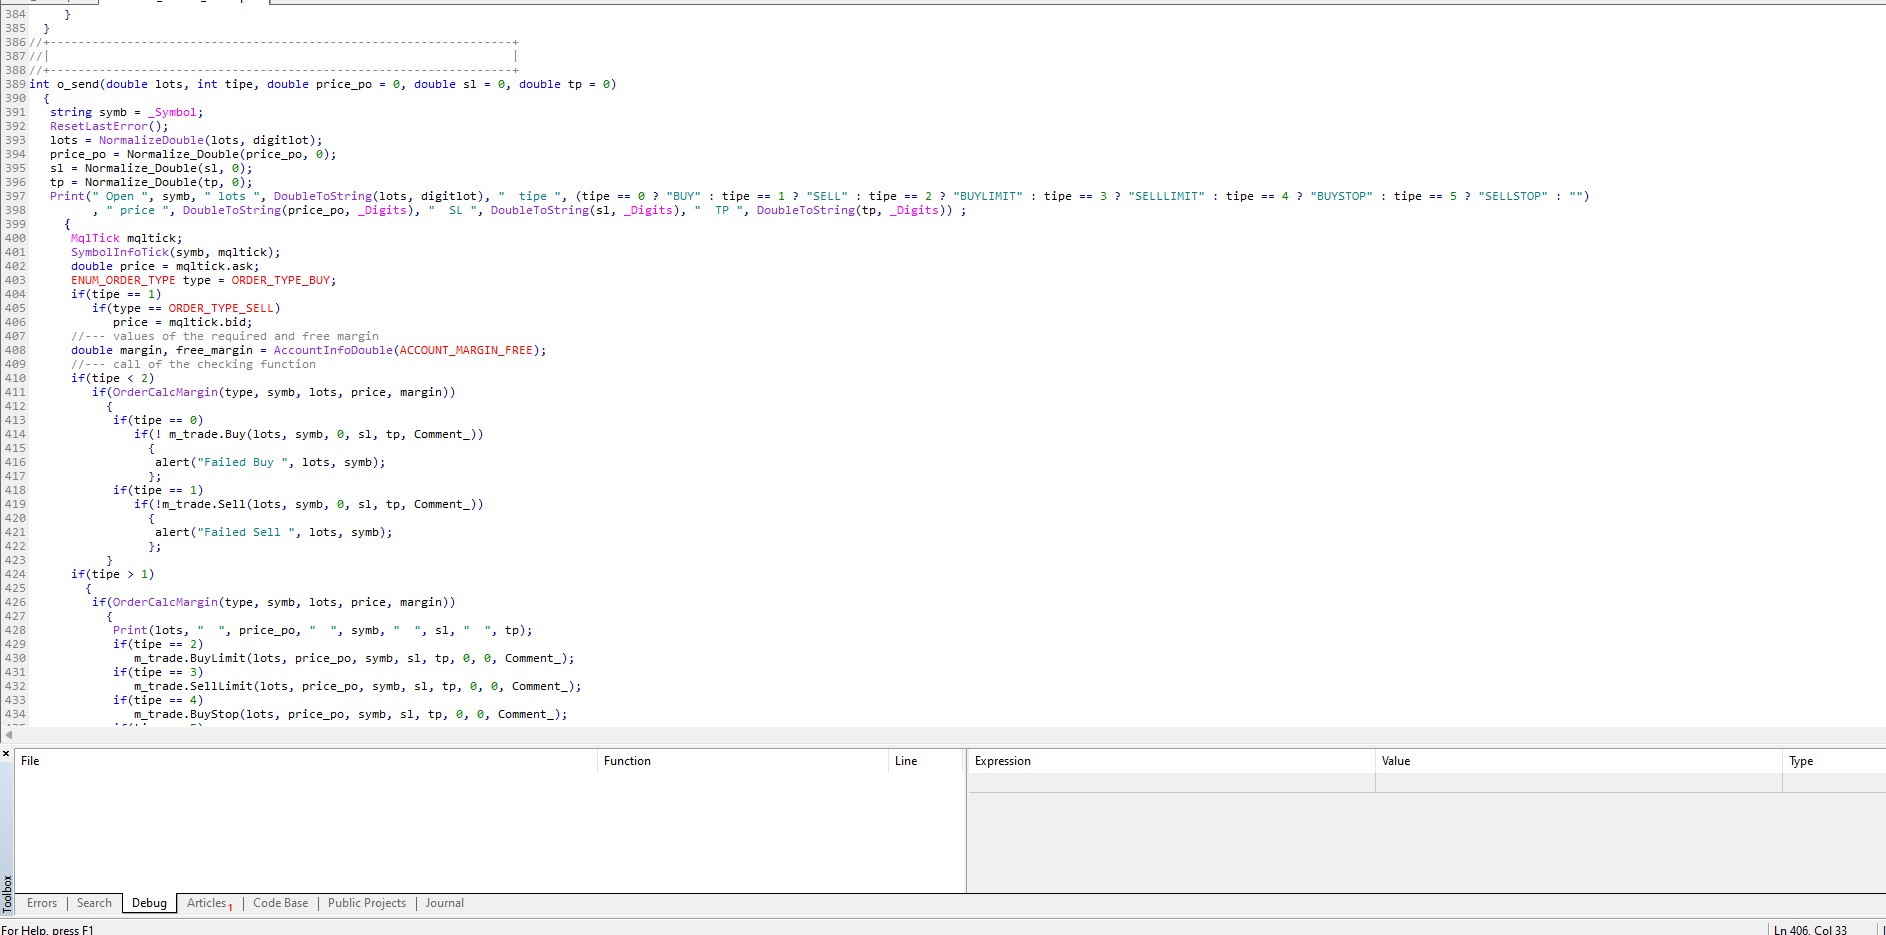
Task: Switch to the Search tab
Action: [94, 903]
